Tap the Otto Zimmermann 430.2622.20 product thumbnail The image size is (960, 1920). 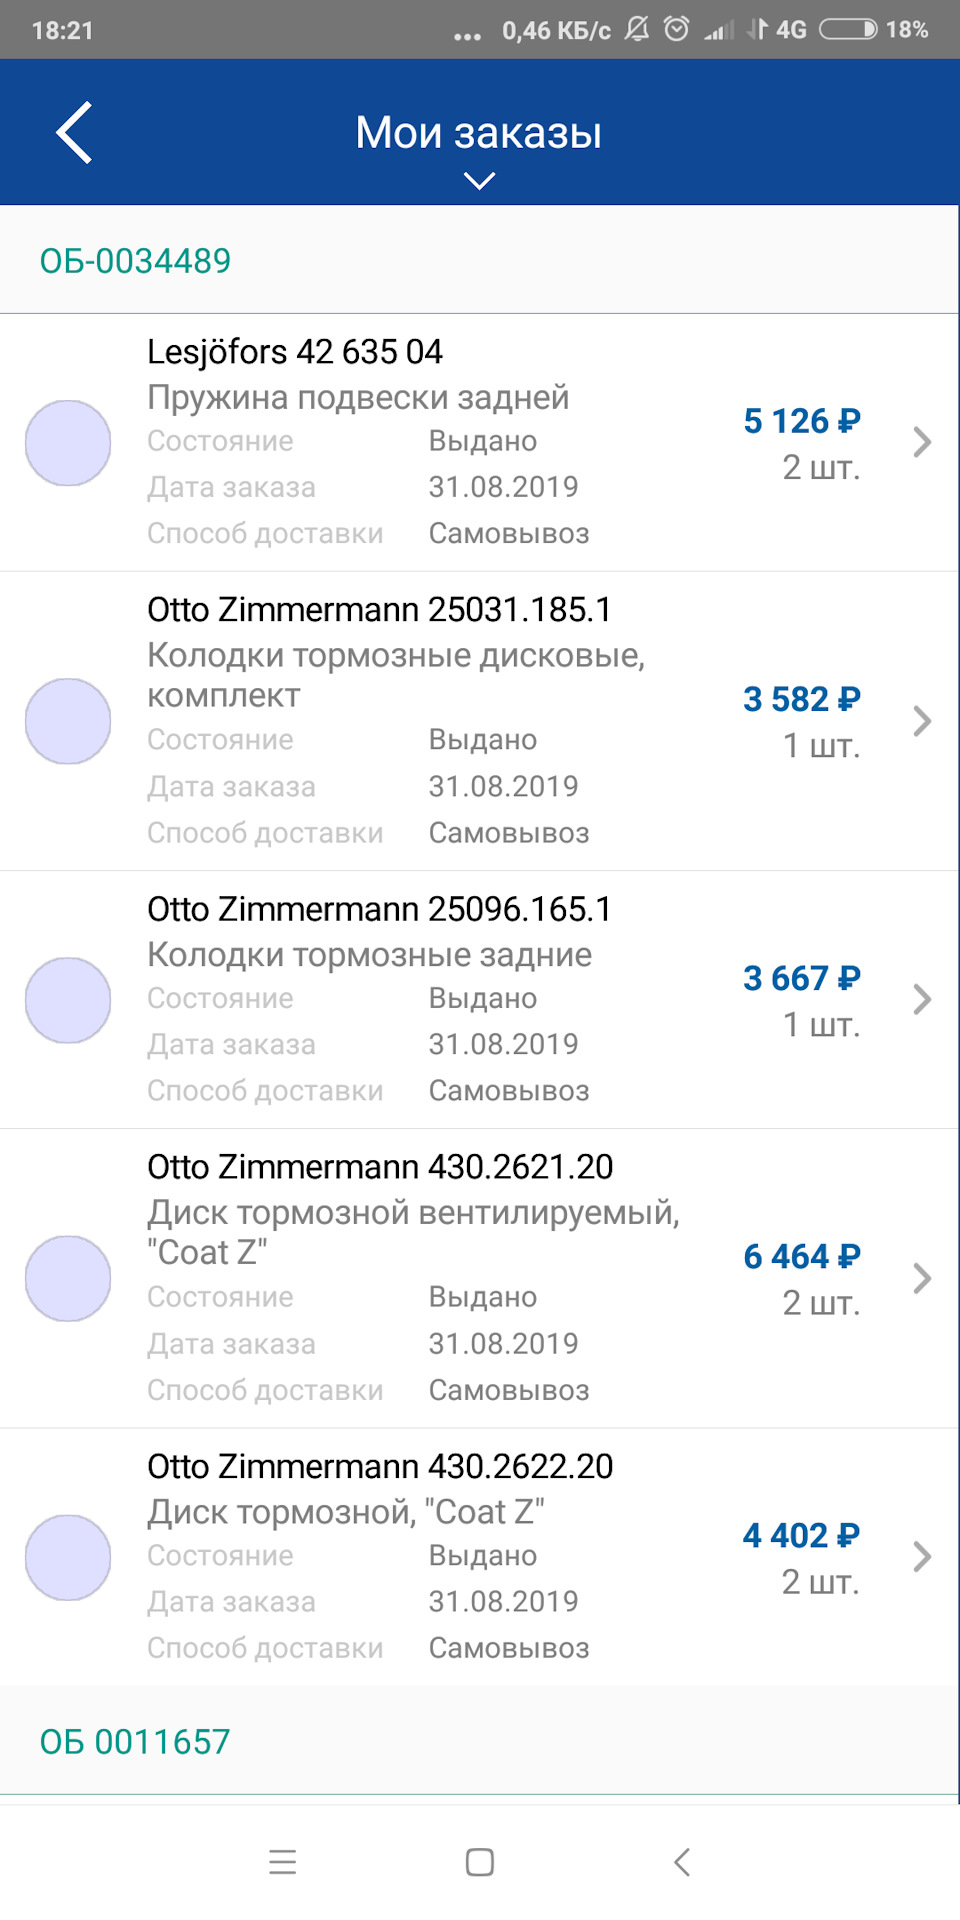coord(68,1557)
